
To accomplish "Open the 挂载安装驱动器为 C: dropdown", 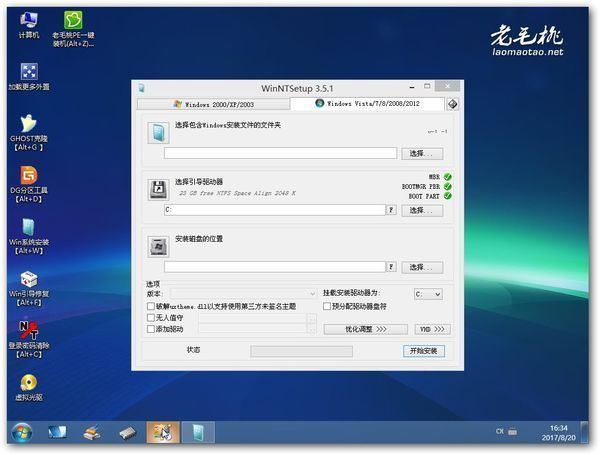I will (428, 294).
